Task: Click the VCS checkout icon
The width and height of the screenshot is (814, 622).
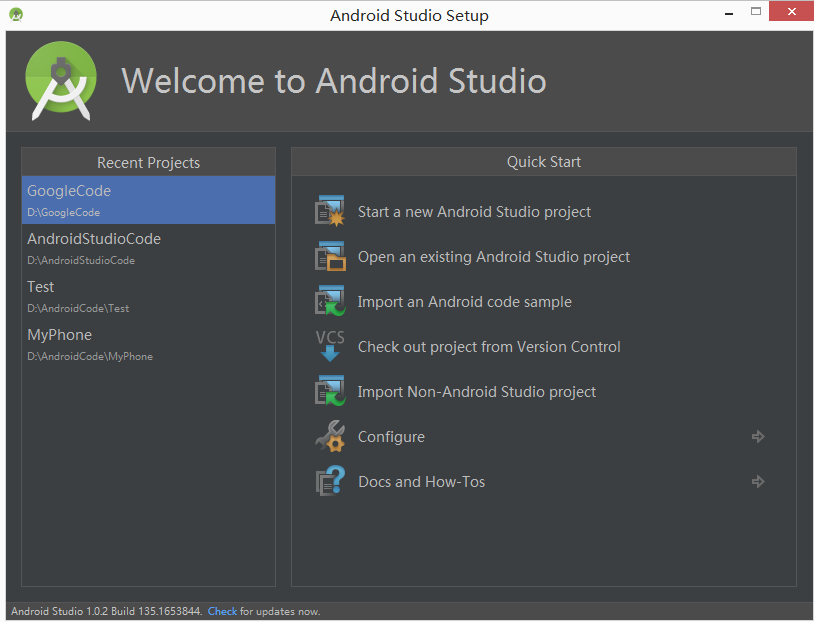Action: point(329,347)
